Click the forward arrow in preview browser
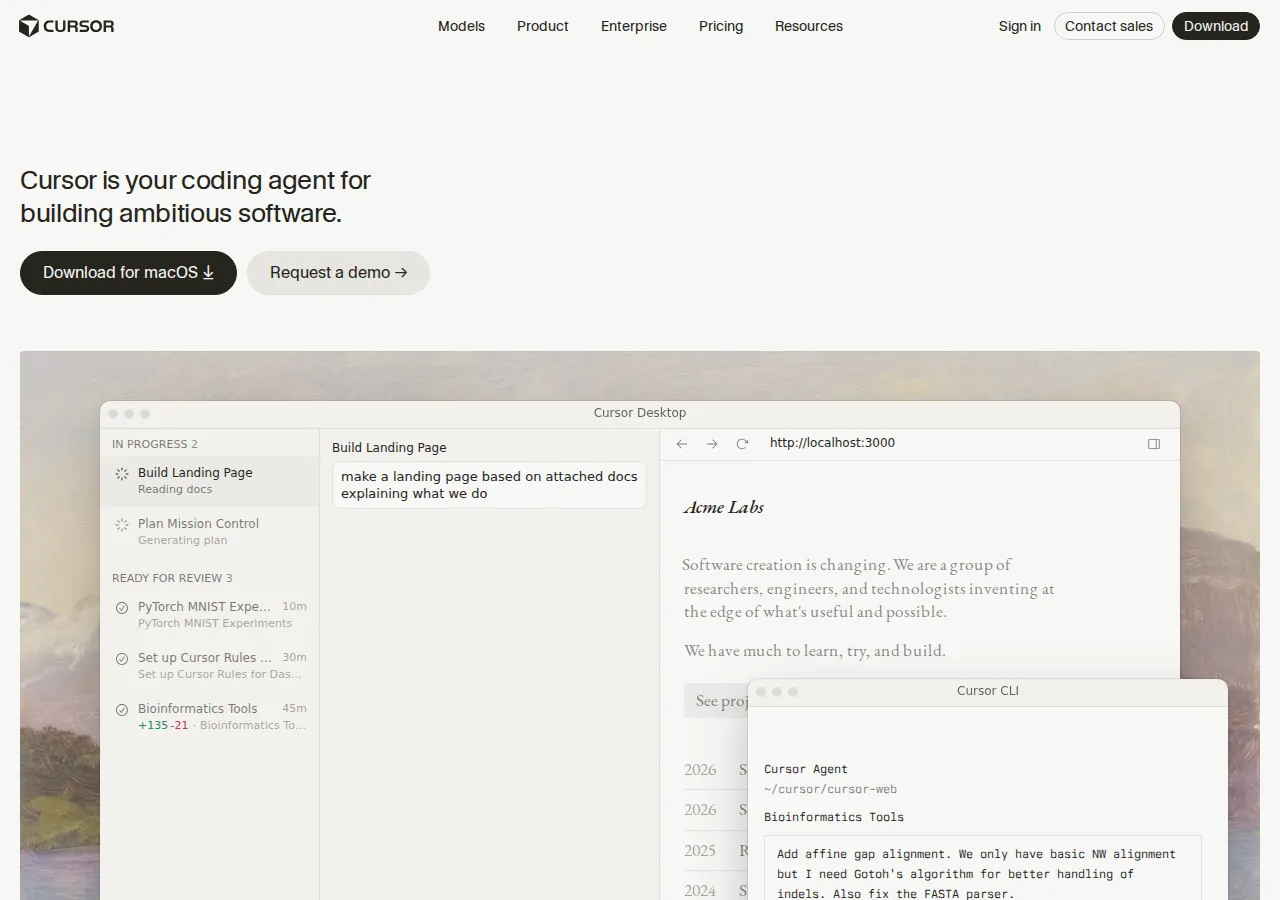1280x900 pixels. pos(712,444)
